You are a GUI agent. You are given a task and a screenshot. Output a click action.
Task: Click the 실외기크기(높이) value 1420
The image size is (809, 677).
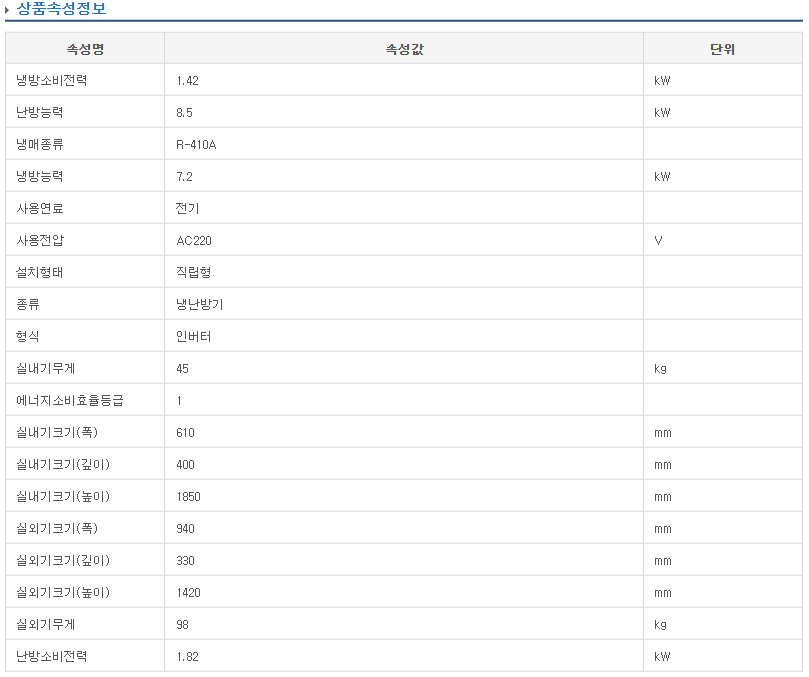188,592
